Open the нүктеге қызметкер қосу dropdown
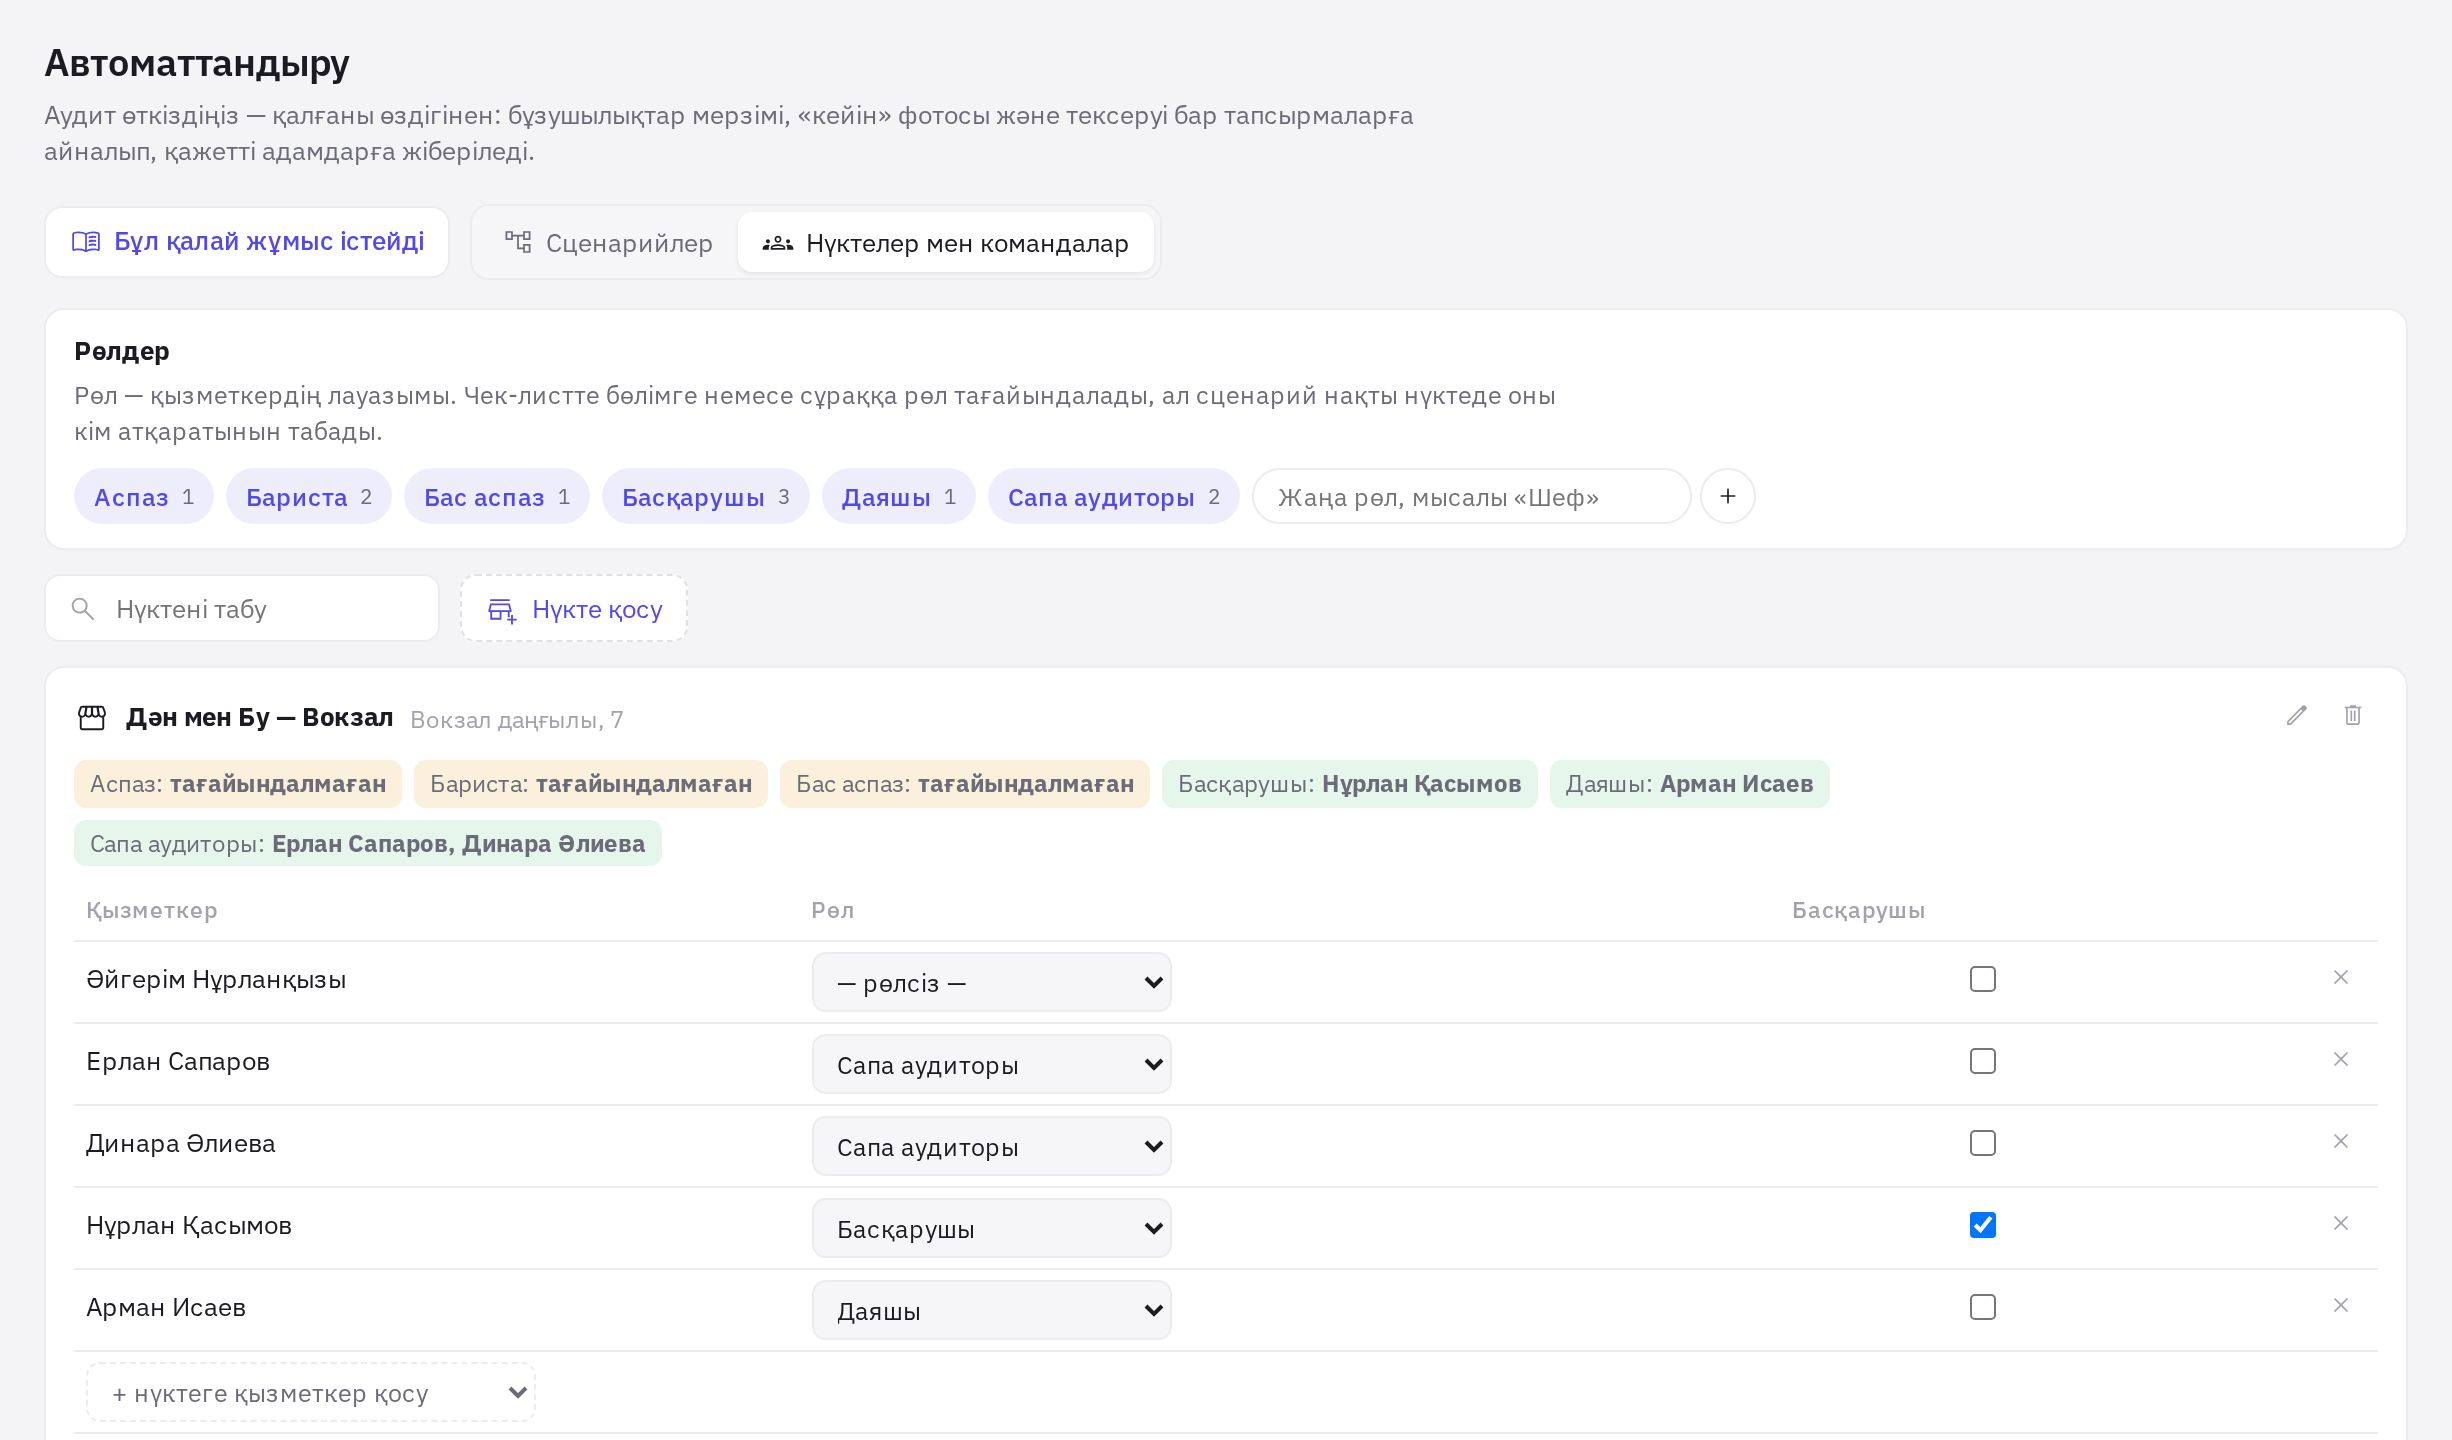The width and height of the screenshot is (2452, 1440). 311,1392
